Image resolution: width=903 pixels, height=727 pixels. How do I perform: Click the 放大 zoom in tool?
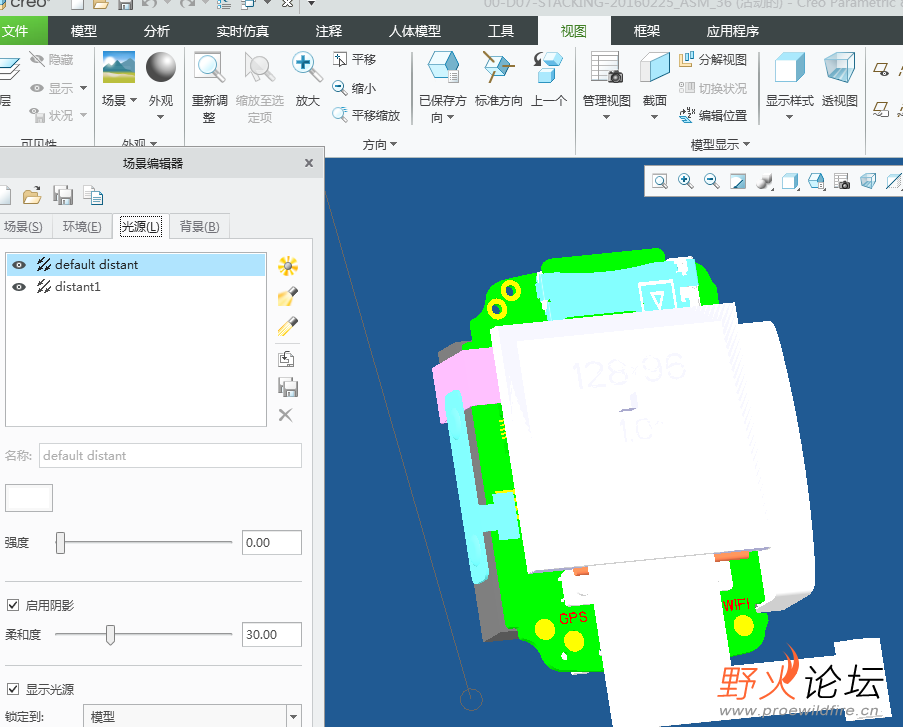[x=307, y=70]
